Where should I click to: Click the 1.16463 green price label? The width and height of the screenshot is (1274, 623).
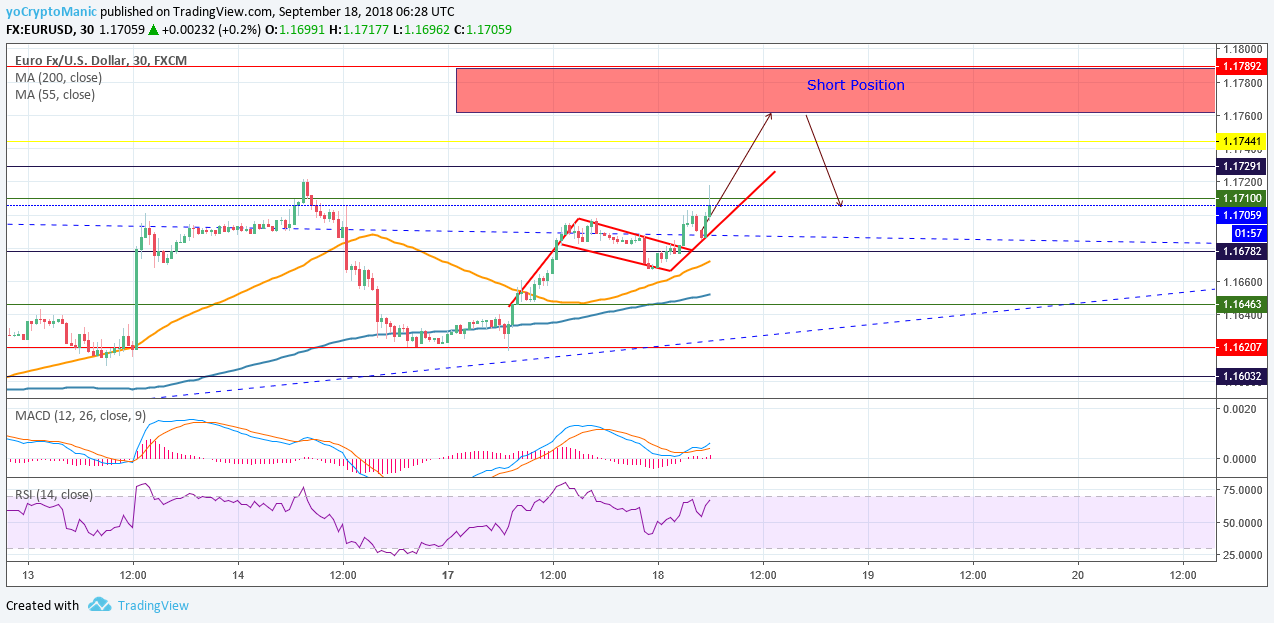tap(1240, 303)
